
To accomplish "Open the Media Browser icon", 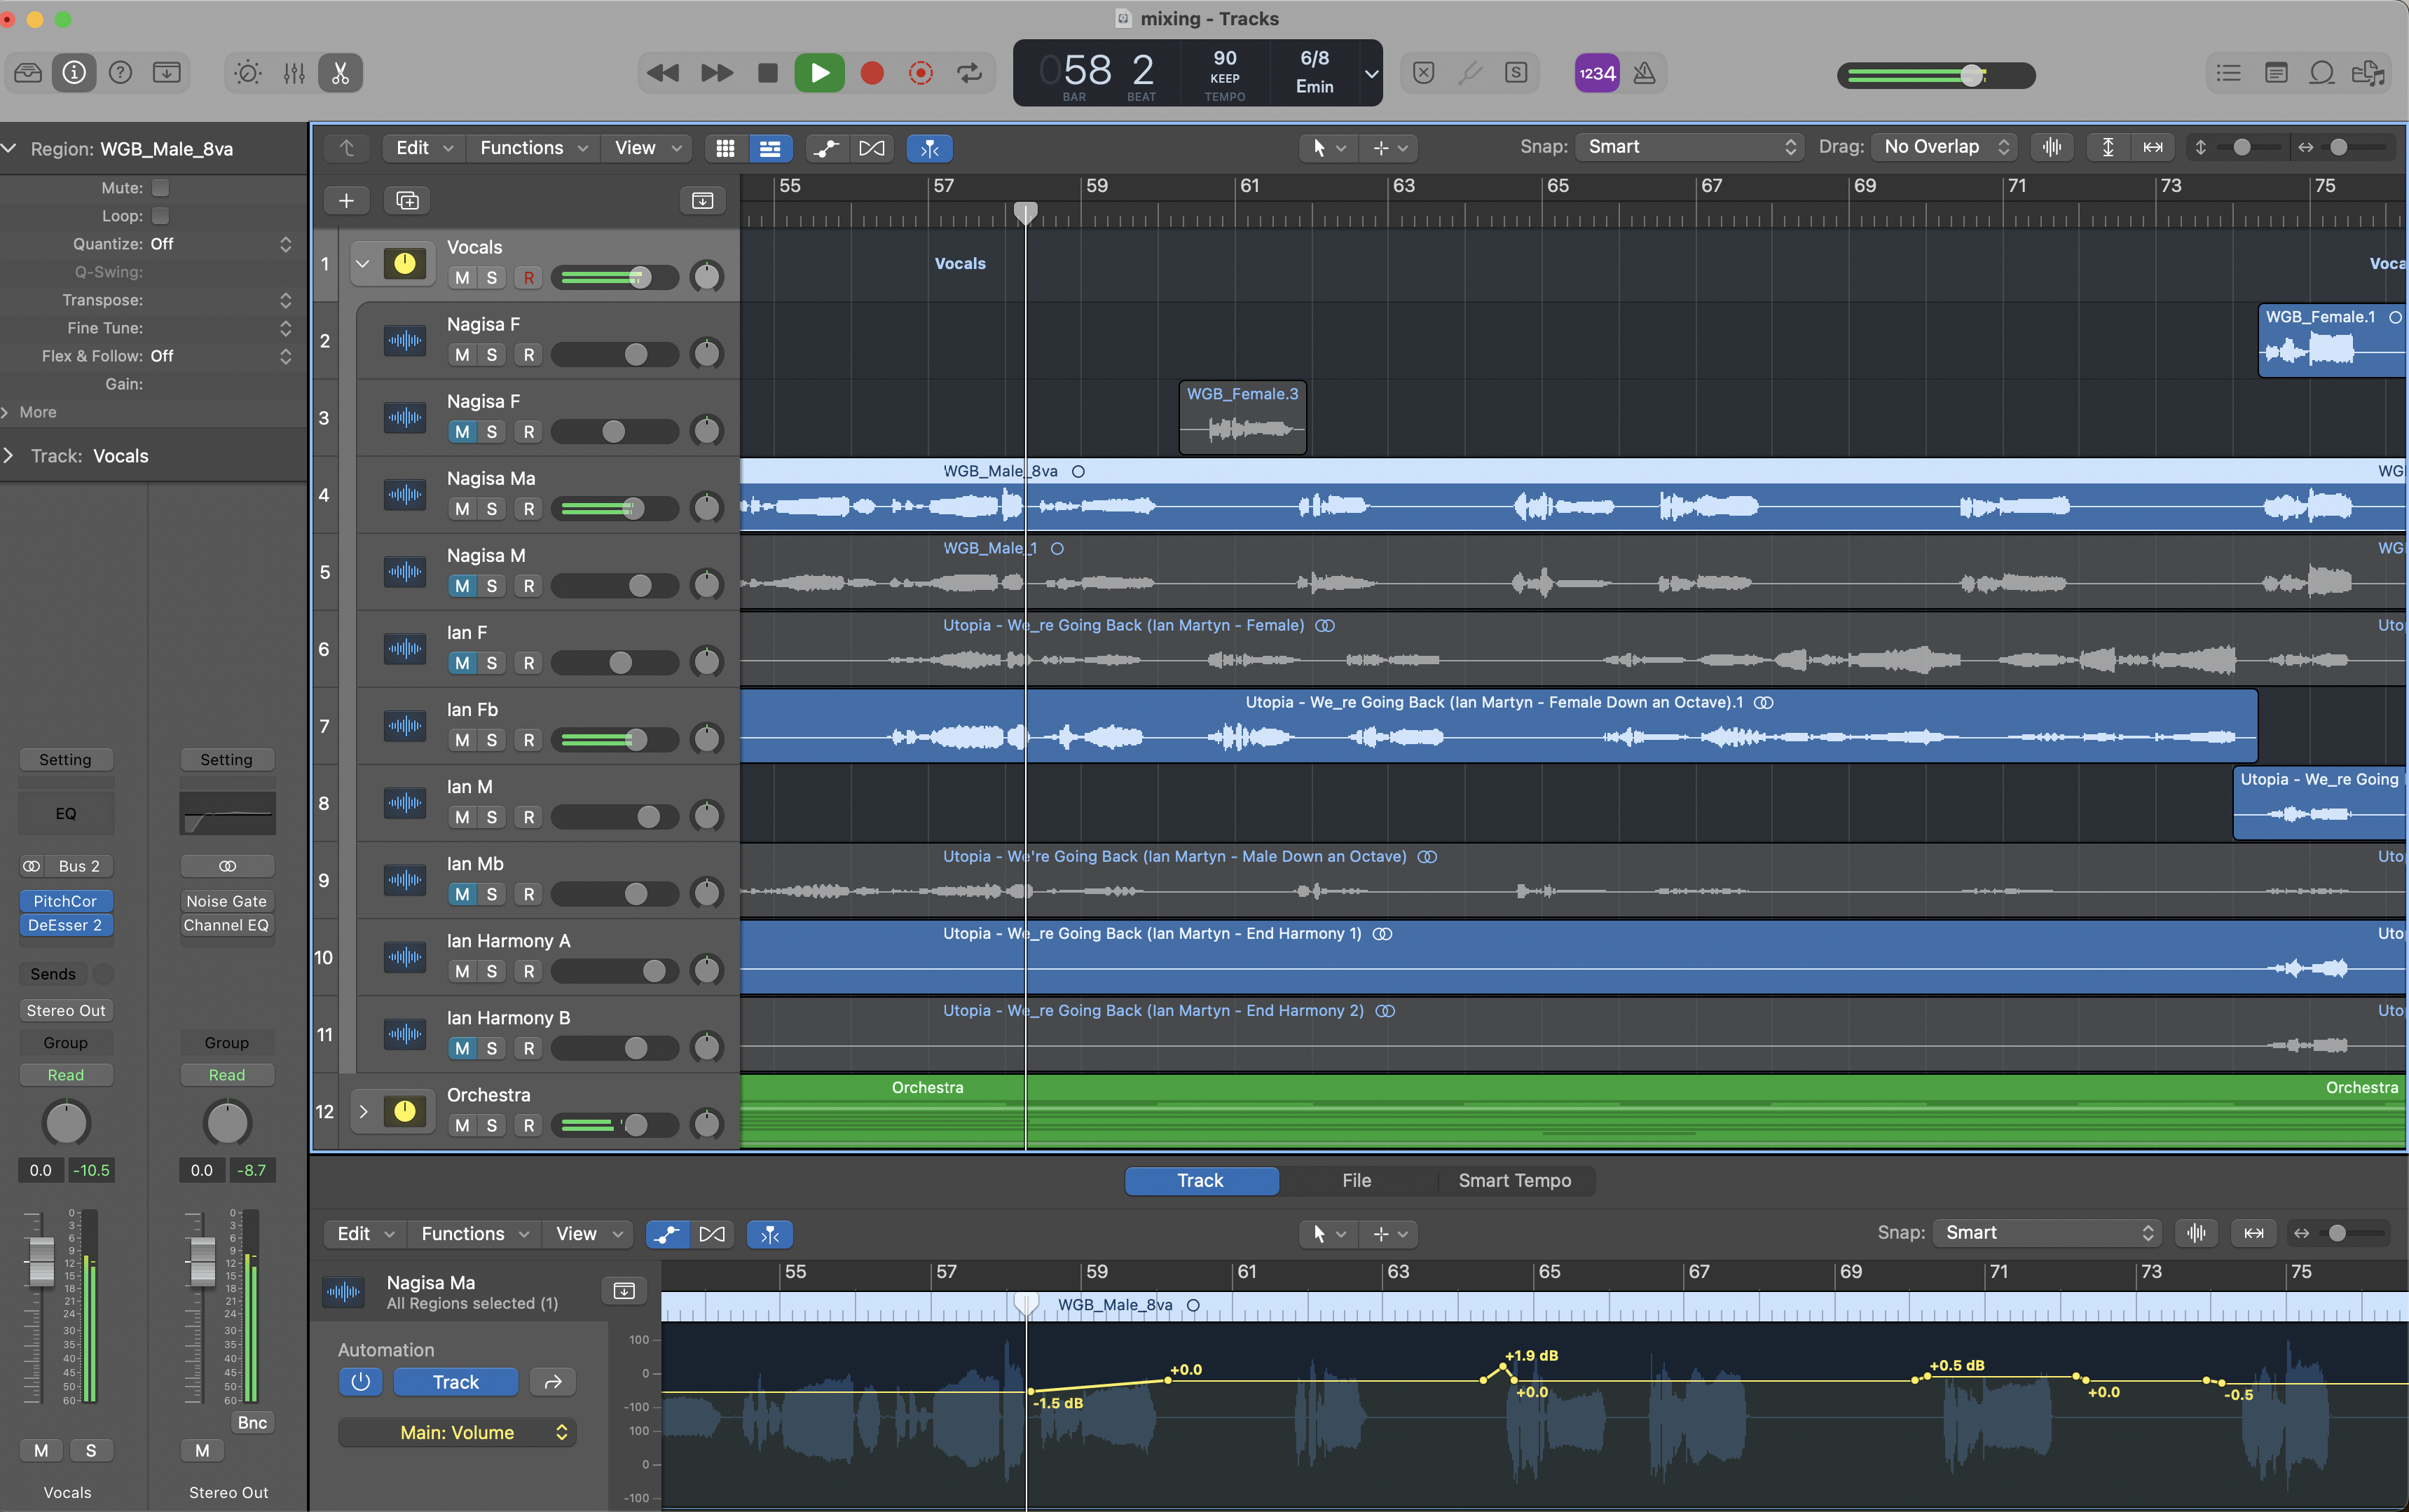I will pyautogui.click(x=2367, y=73).
